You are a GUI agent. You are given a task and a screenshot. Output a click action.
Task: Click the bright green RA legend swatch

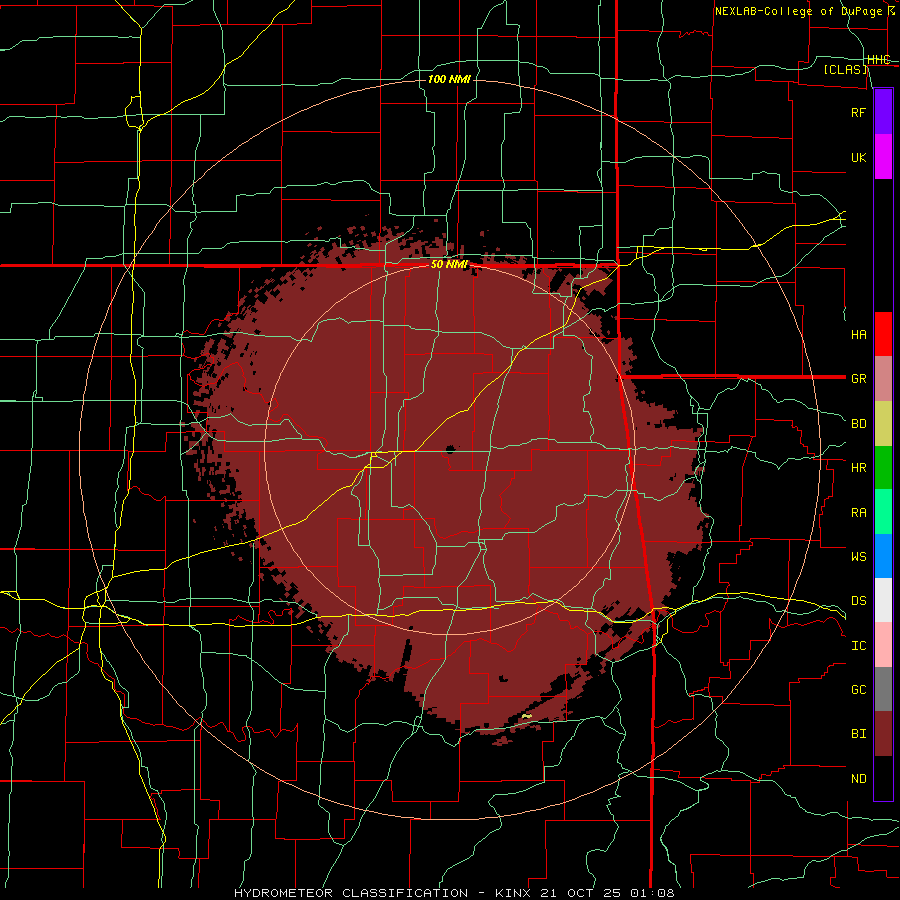coord(883,512)
